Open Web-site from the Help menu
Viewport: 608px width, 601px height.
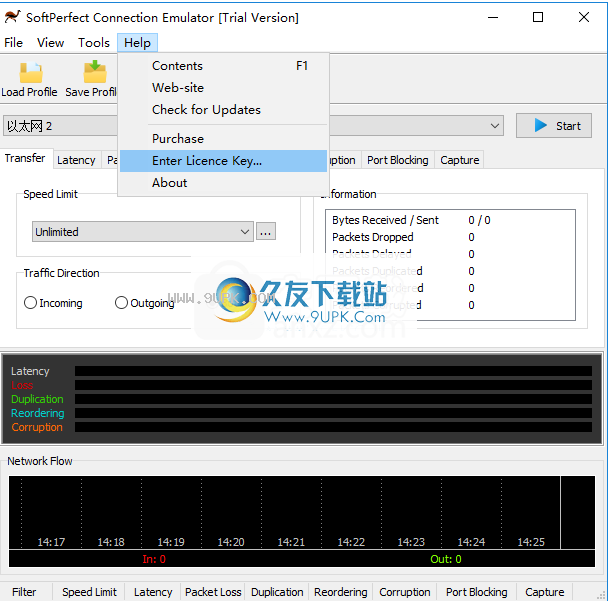(x=223, y=88)
